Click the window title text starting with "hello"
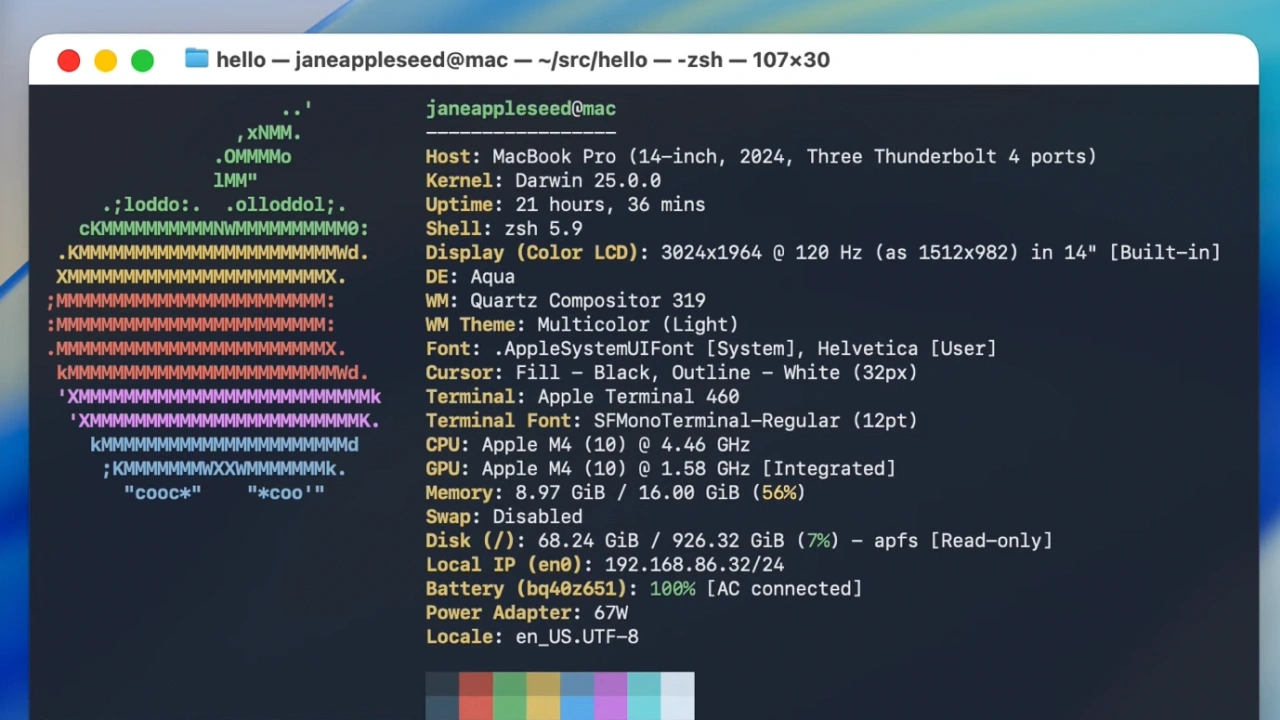The image size is (1280, 720). point(522,60)
